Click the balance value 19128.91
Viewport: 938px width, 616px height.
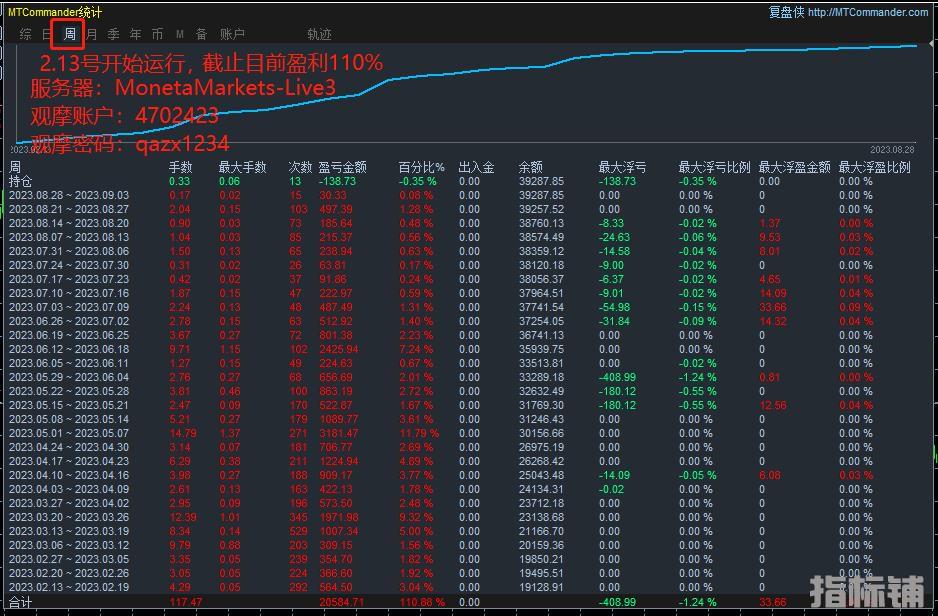[x=541, y=587]
